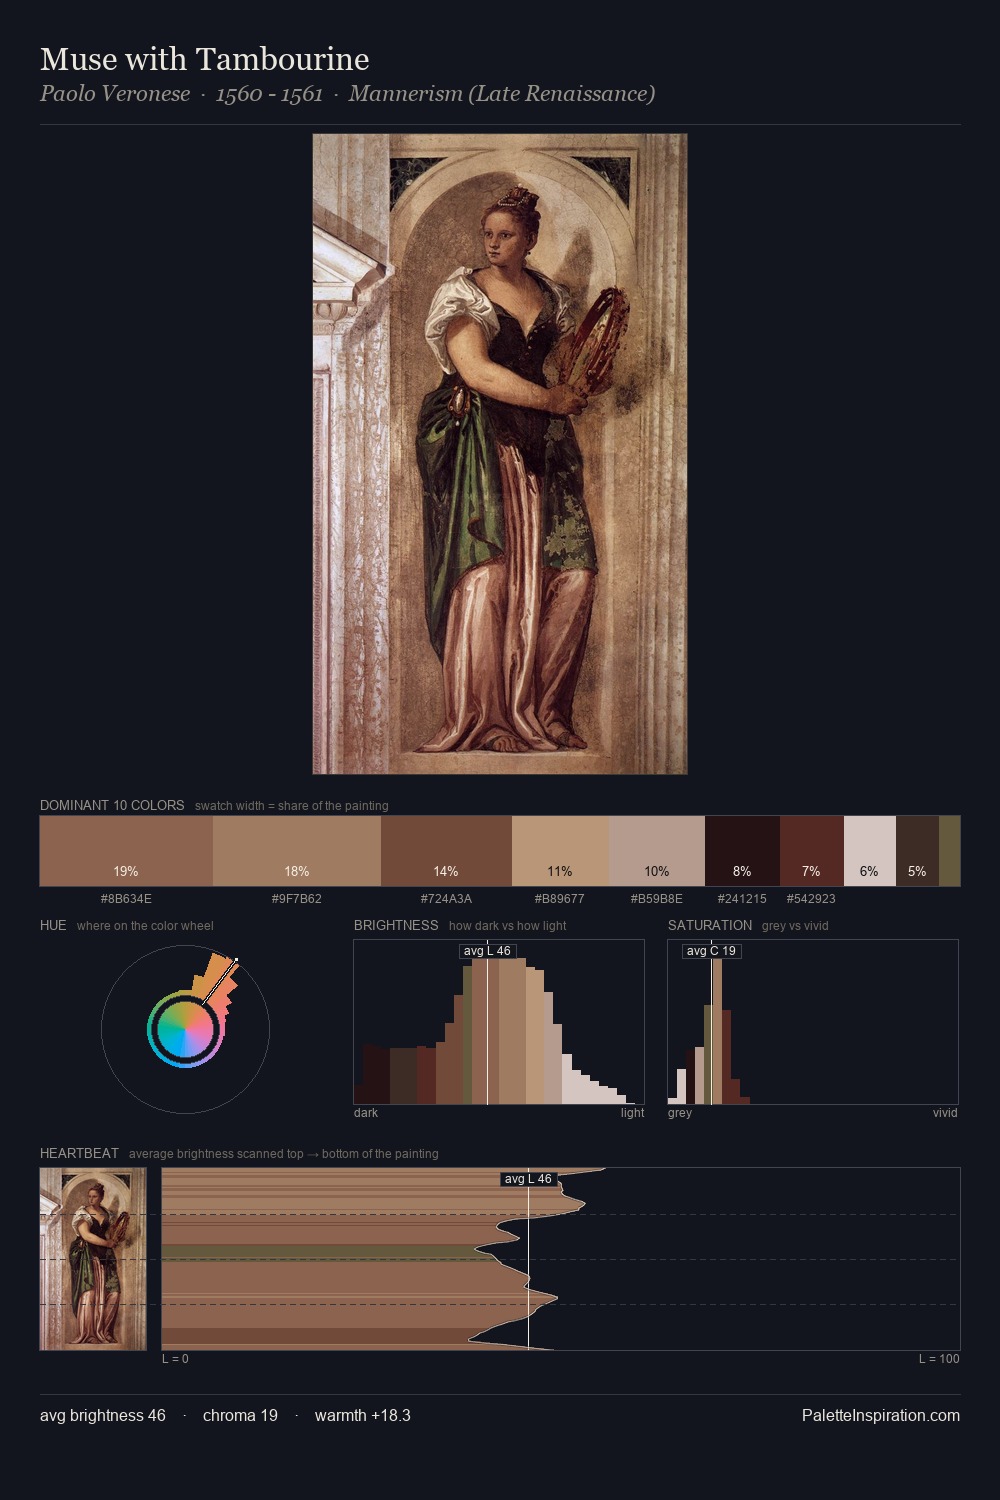Click the 'dark' axis label
This screenshot has width=1000, height=1500.
tap(366, 1113)
